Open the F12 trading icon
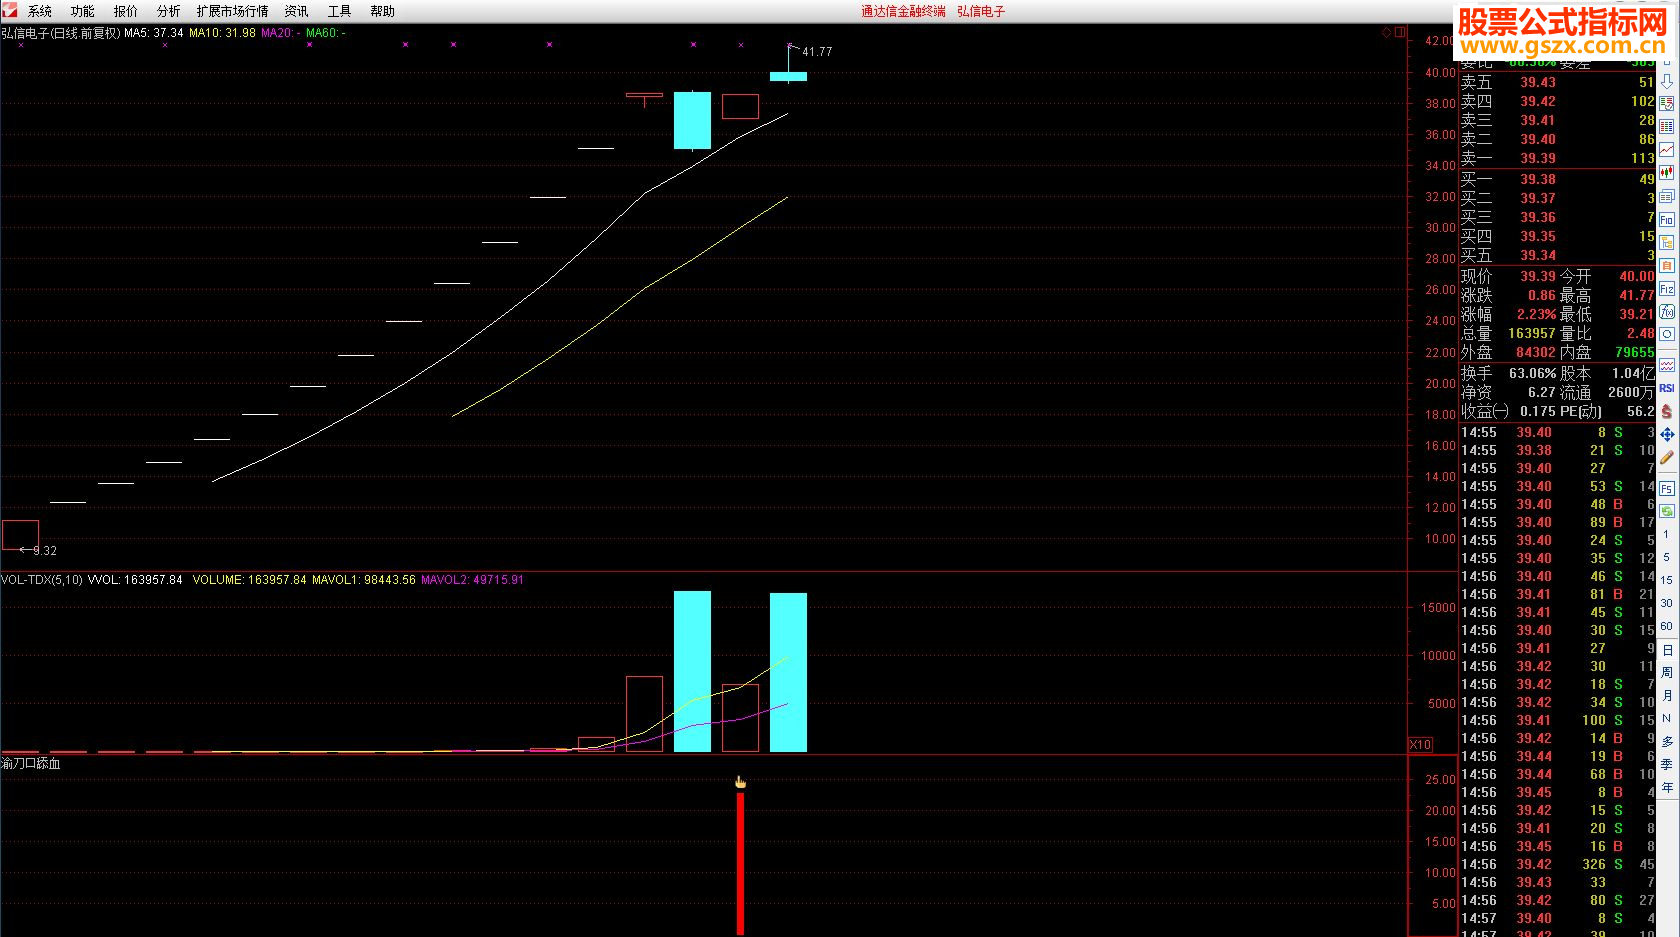 click(x=1667, y=289)
